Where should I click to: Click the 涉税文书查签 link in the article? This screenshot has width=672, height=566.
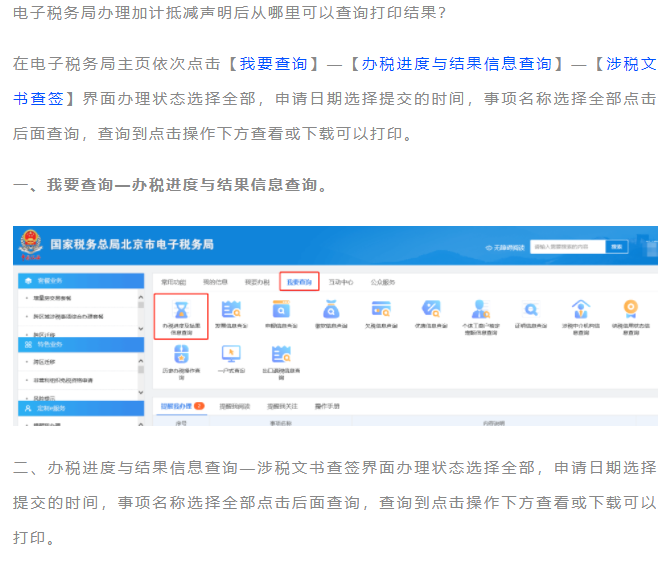pyautogui.click(x=40, y=99)
